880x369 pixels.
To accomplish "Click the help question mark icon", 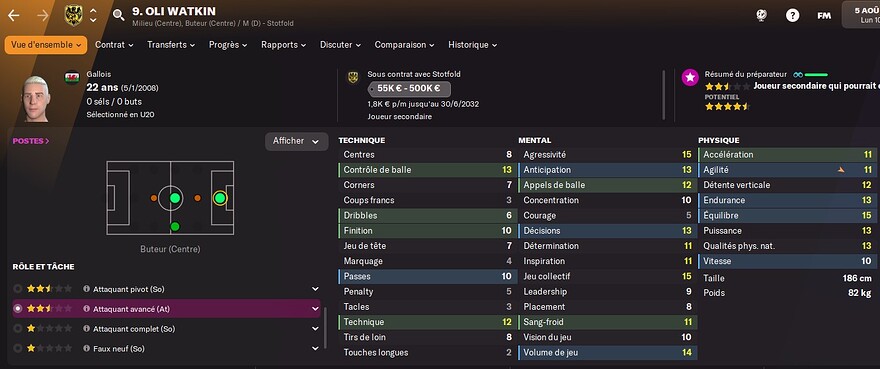I will pos(792,16).
